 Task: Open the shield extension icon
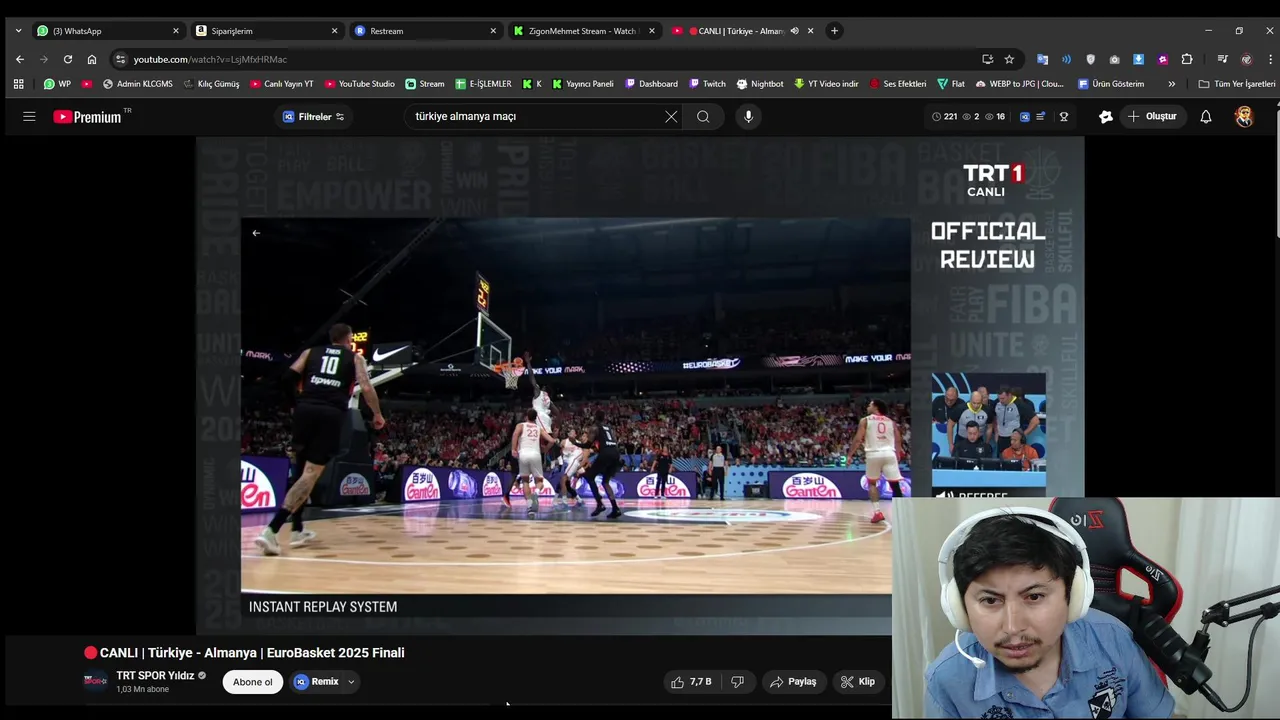1091,59
